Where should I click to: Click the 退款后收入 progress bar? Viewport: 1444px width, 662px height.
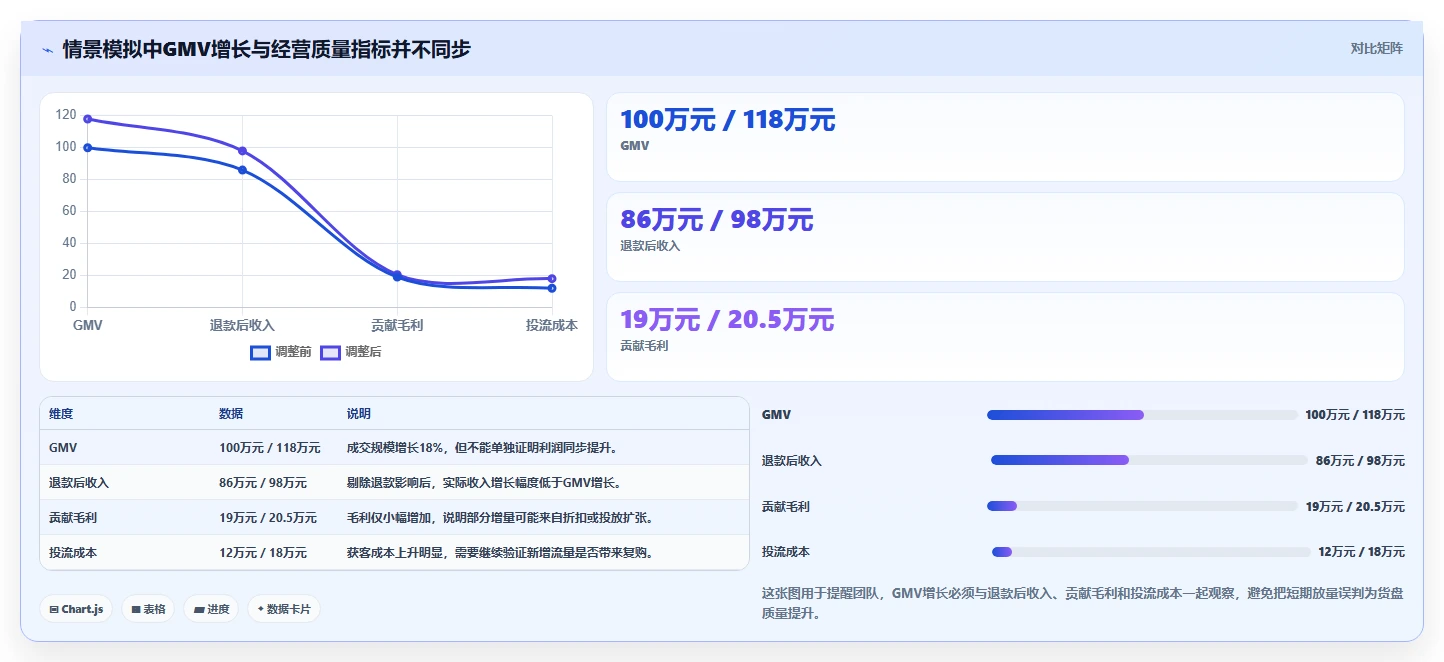pos(1149,460)
